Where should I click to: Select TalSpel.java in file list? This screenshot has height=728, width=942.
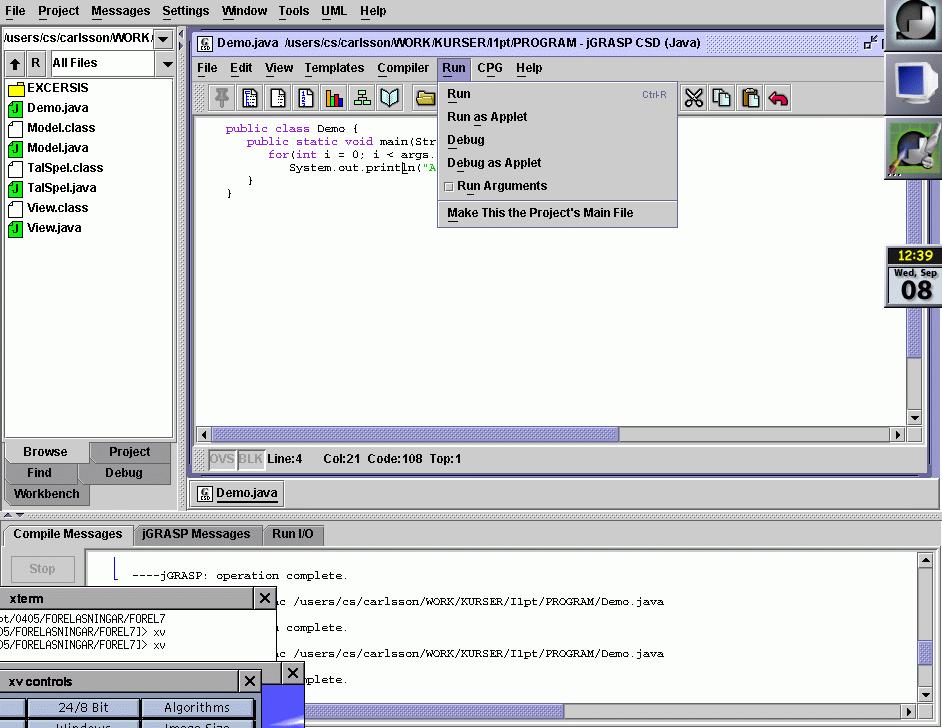pos(52,187)
